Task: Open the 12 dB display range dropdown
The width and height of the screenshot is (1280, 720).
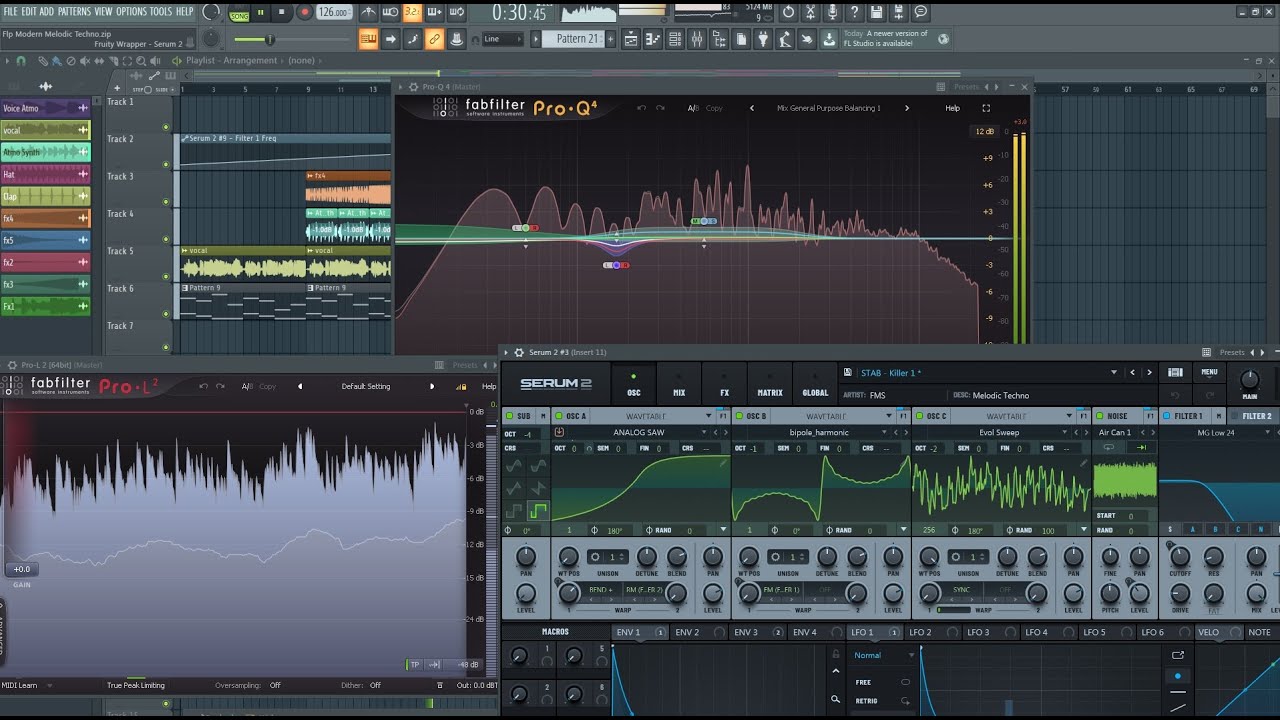Action: click(x=984, y=131)
